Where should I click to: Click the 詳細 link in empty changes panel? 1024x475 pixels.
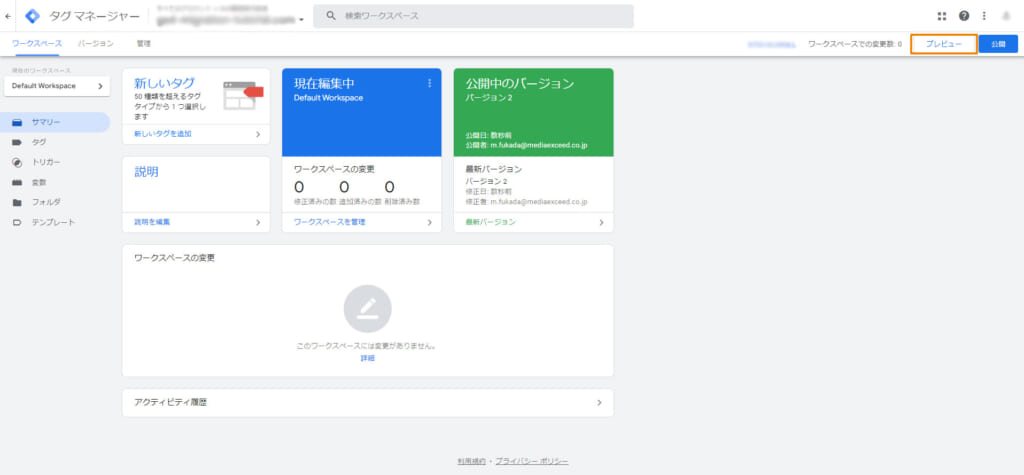368,358
